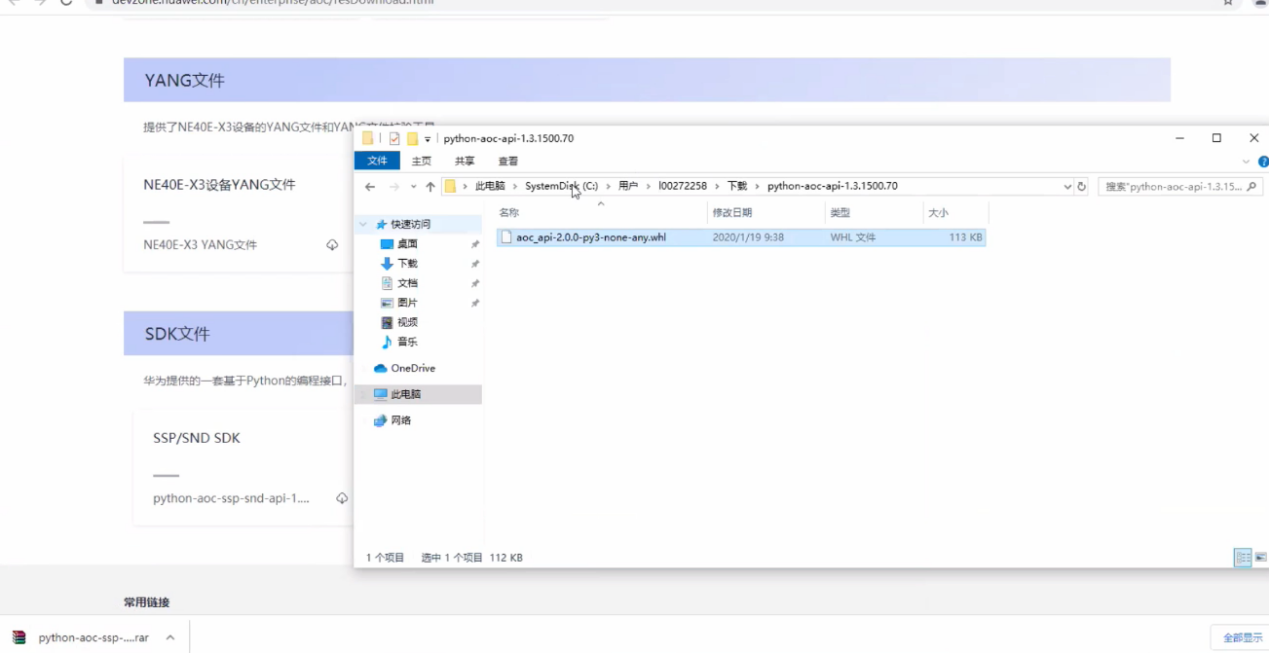Click the Explorer help question mark icon
The image size is (1269, 653).
tap(1263, 161)
